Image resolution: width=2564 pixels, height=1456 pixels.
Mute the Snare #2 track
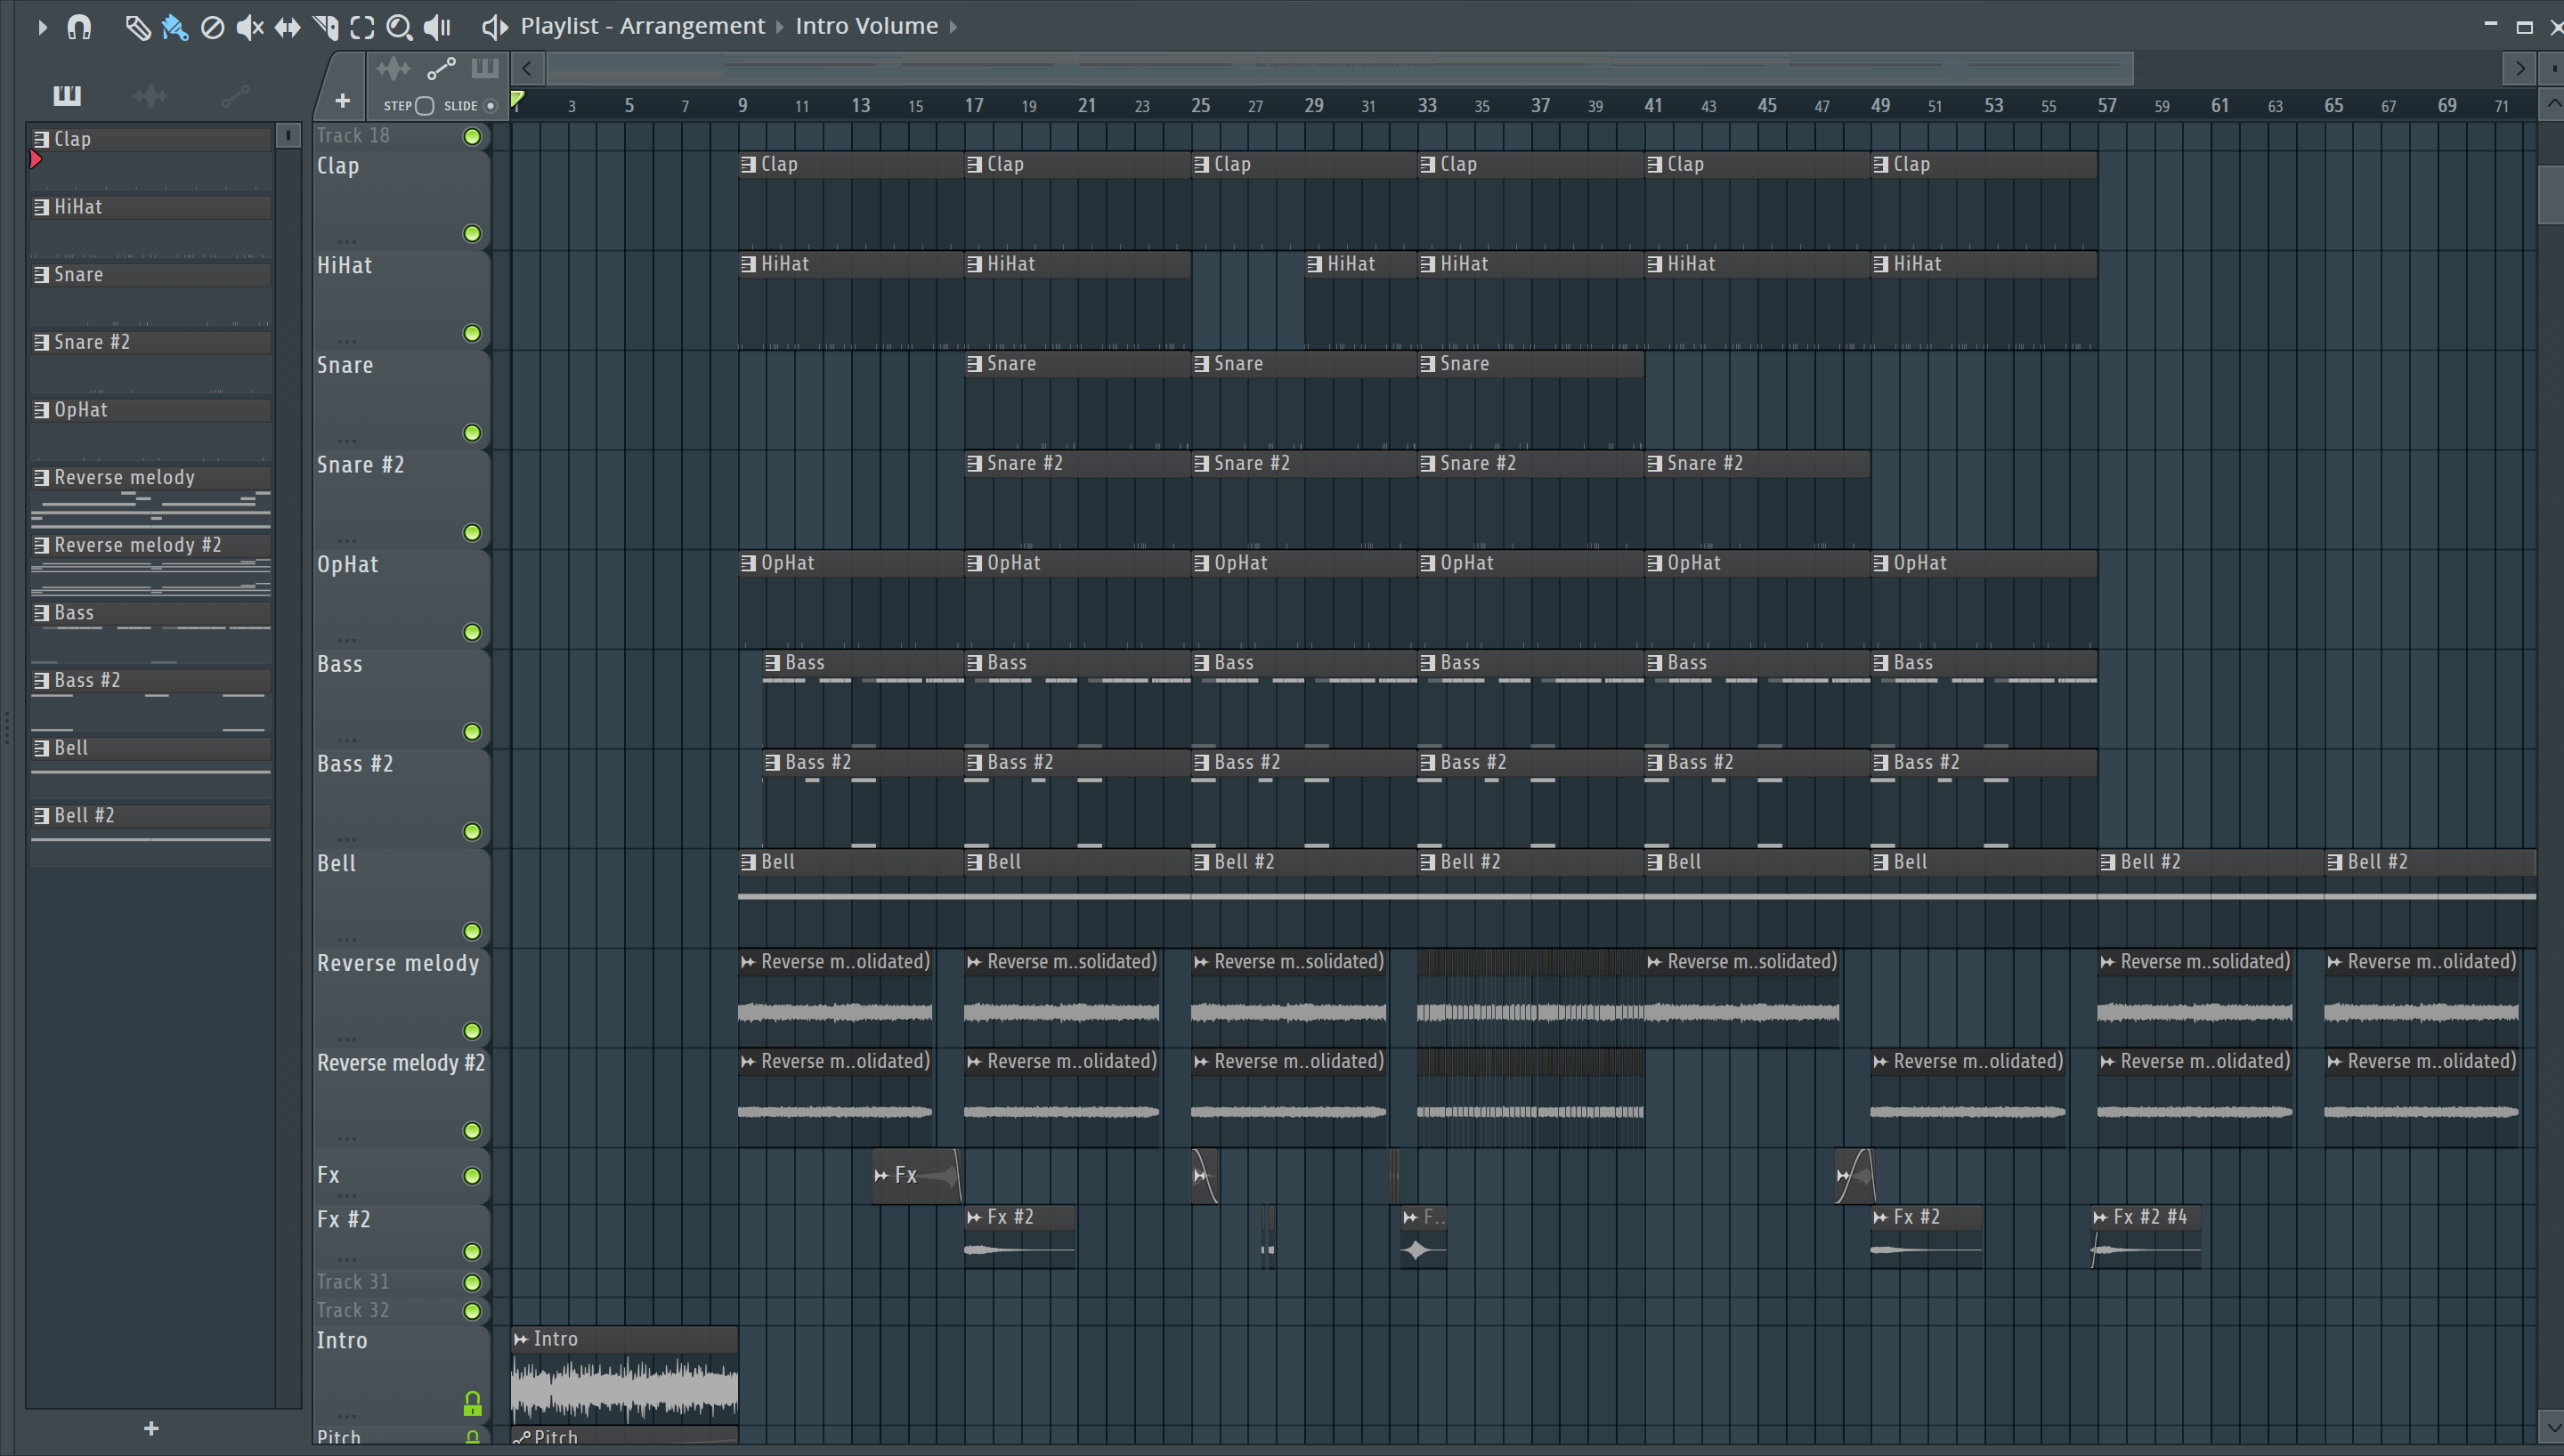[472, 533]
